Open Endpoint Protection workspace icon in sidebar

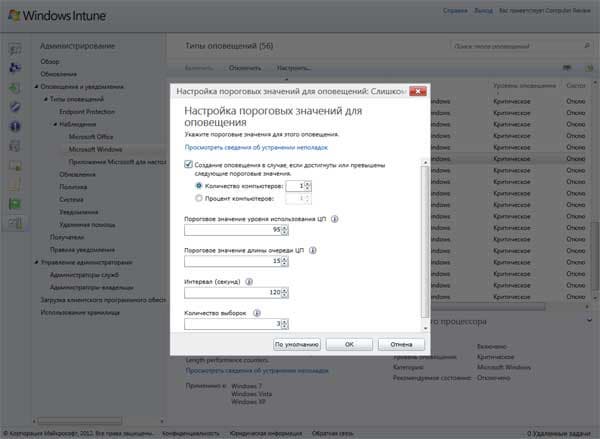pyautogui.click(x=15, y=107)
